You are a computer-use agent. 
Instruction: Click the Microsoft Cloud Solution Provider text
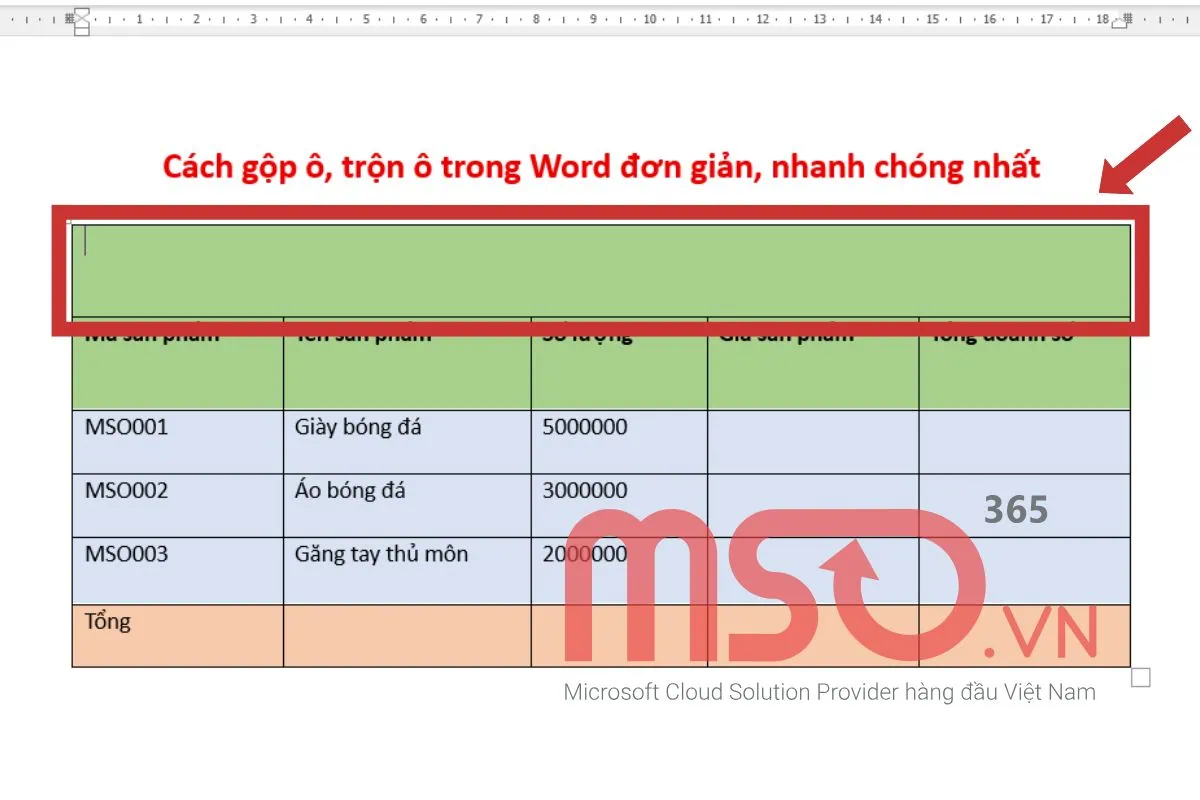tap(830, 691)
